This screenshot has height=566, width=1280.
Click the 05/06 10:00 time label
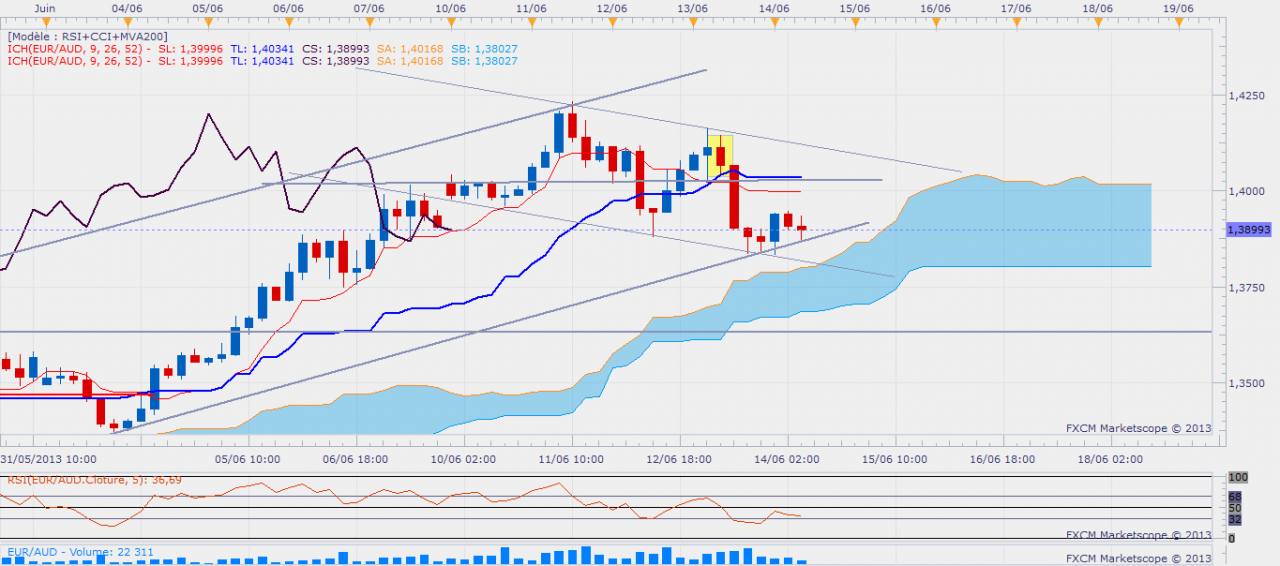[249, 460]
